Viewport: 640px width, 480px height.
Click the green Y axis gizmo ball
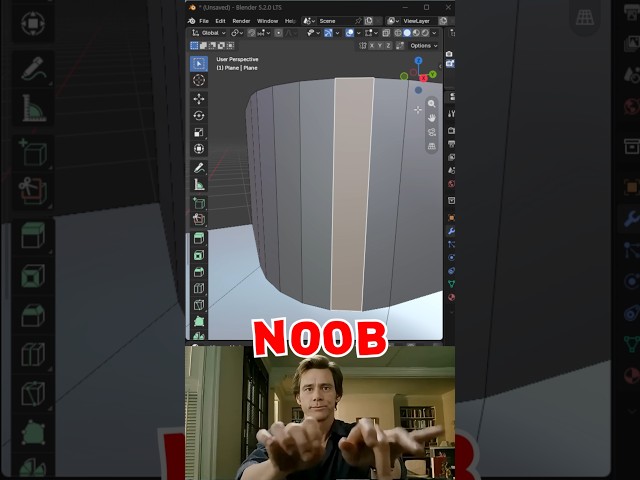[433, 74]
